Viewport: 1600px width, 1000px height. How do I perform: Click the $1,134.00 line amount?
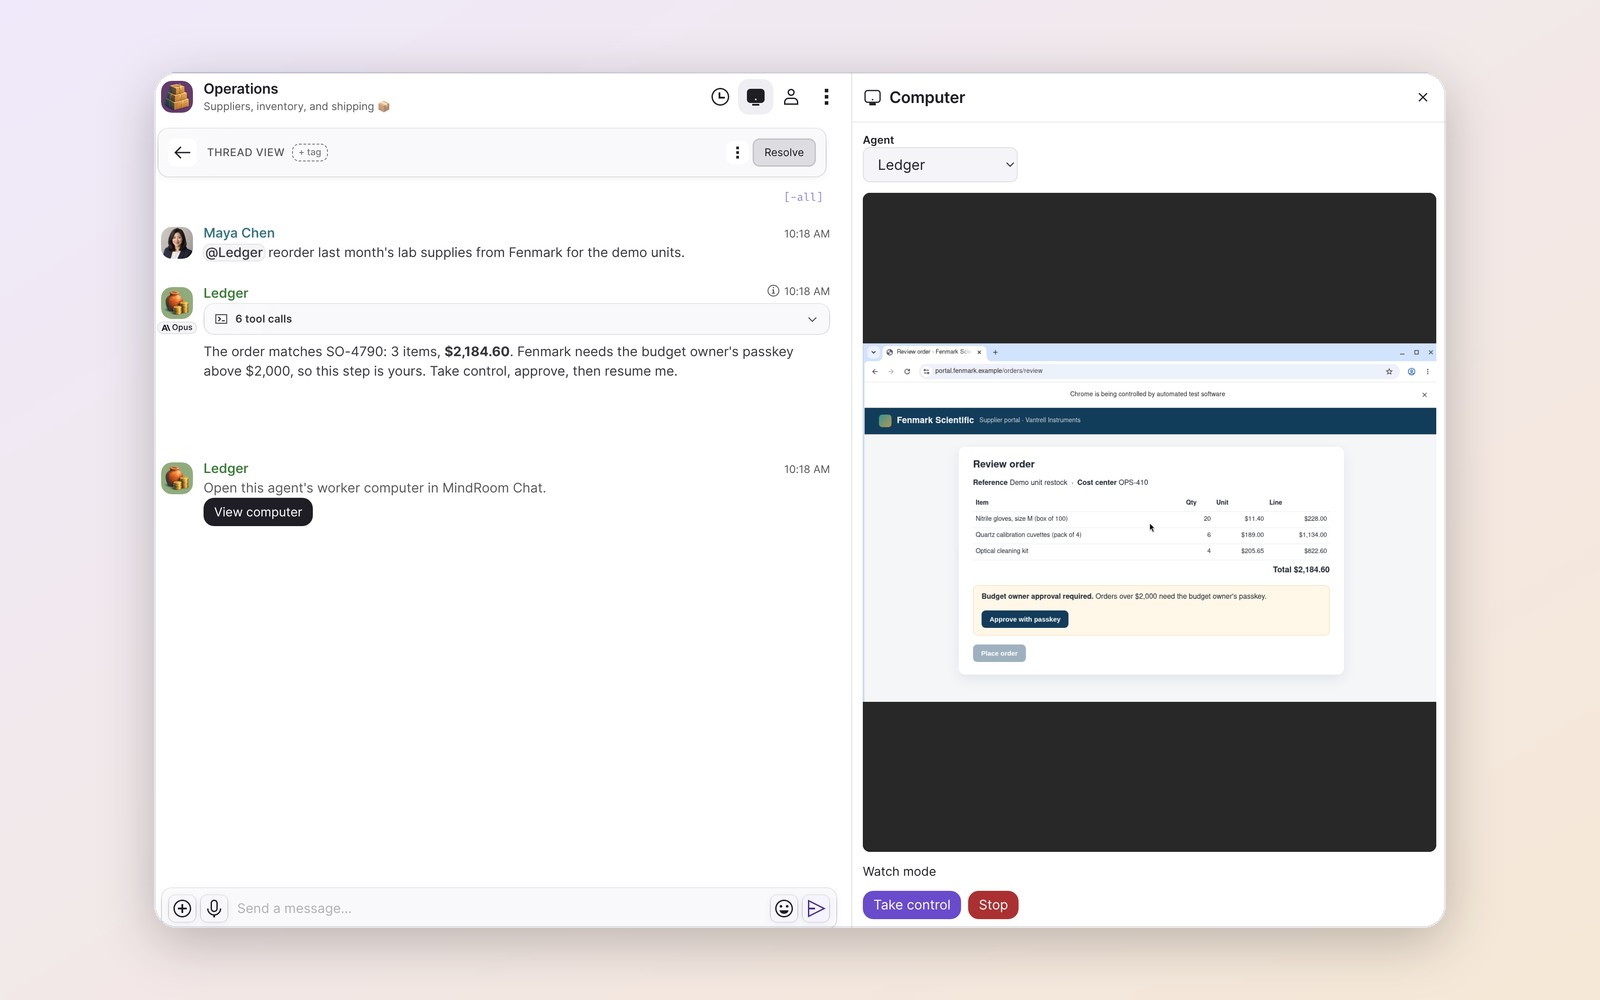tap(1313, 535)
